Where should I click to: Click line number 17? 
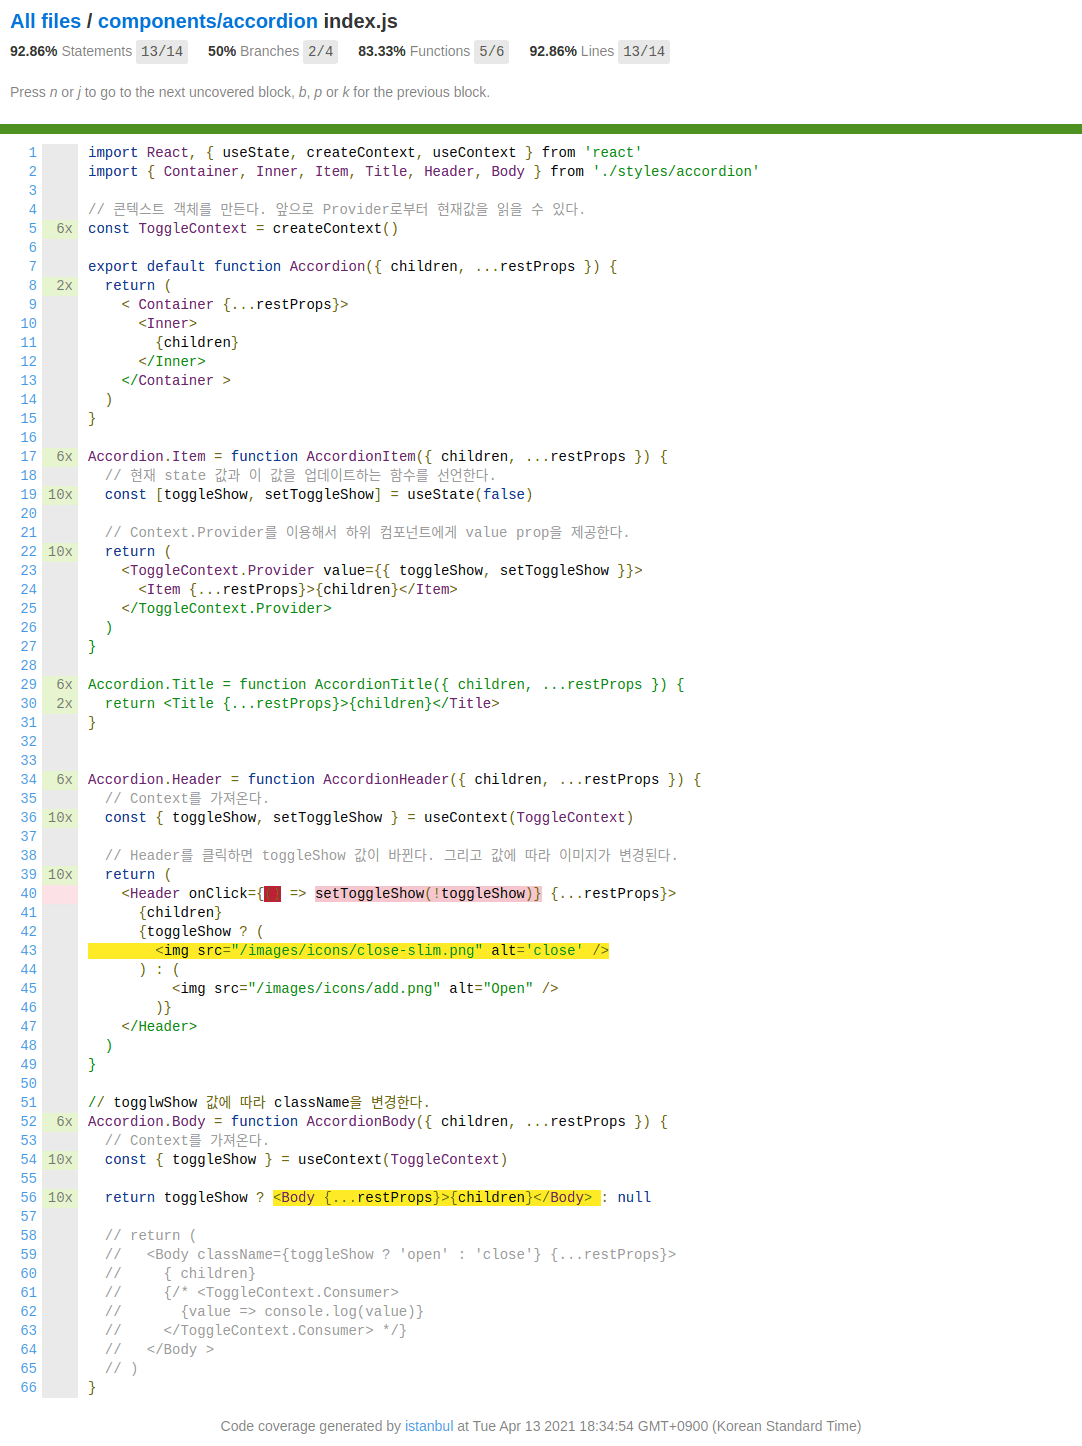point(29,457)
